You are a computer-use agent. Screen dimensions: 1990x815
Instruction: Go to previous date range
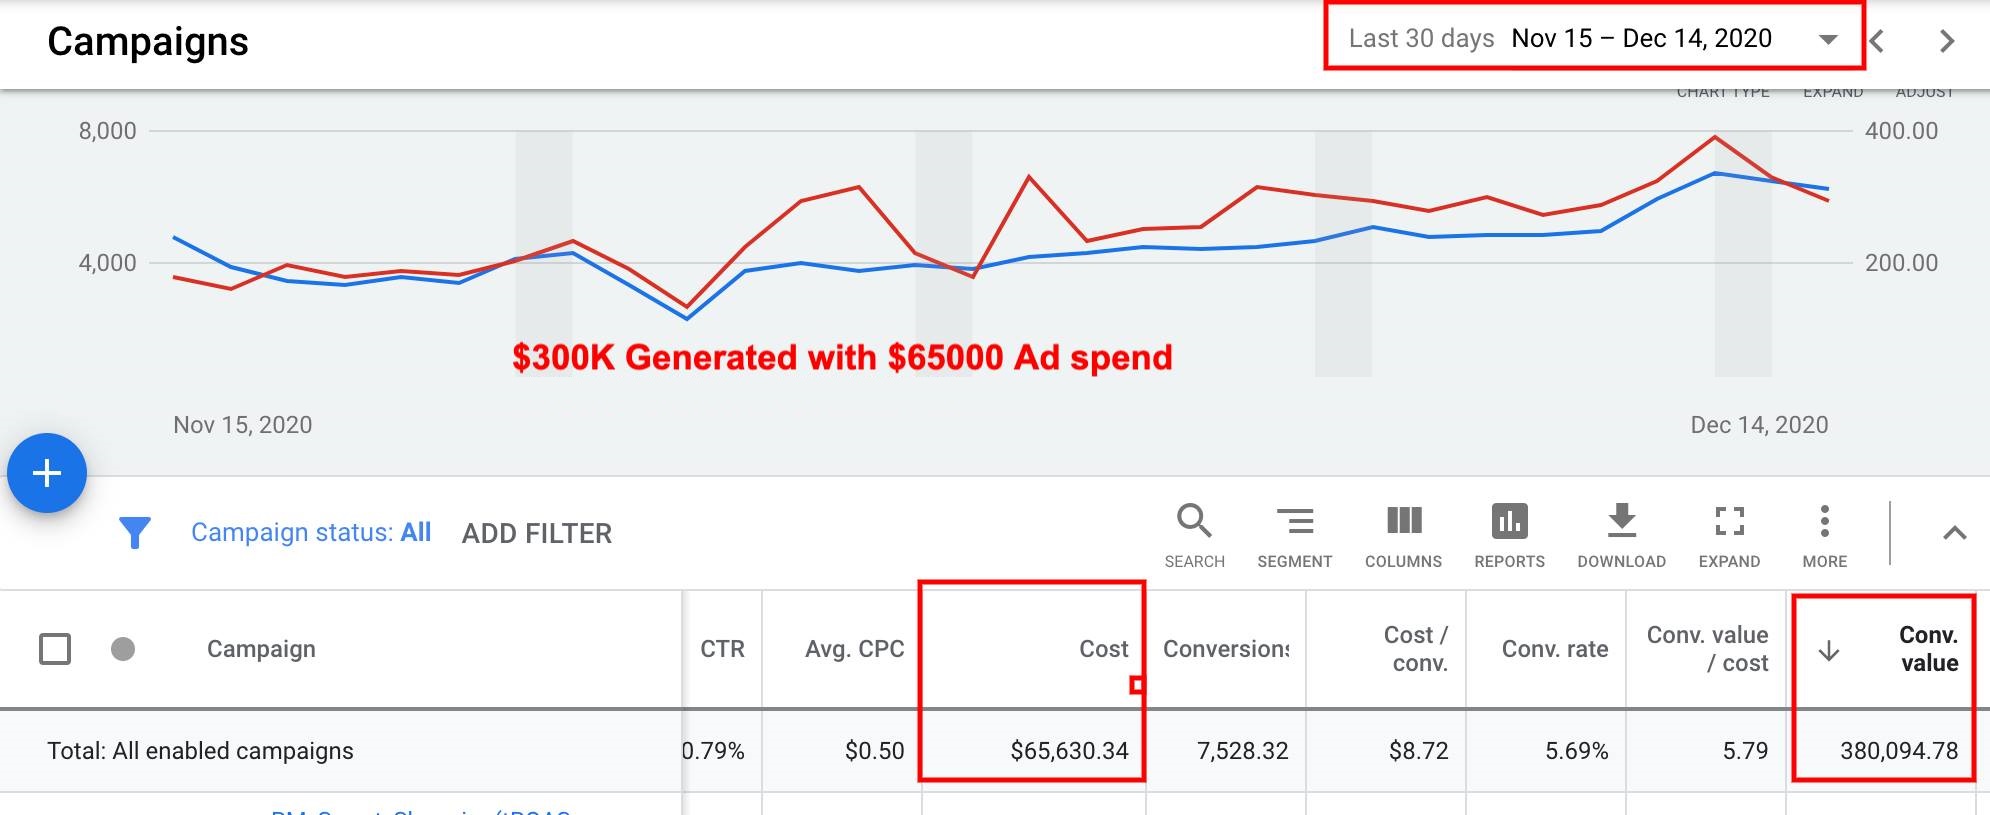[x=1878, y=41]
